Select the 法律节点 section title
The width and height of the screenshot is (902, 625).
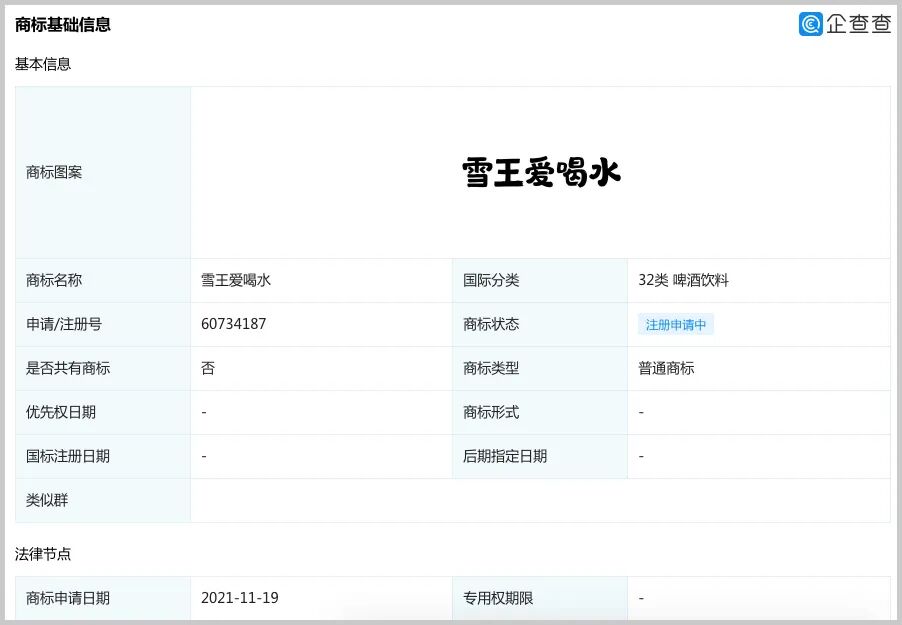pyautogui.click(x=43, y=554)
